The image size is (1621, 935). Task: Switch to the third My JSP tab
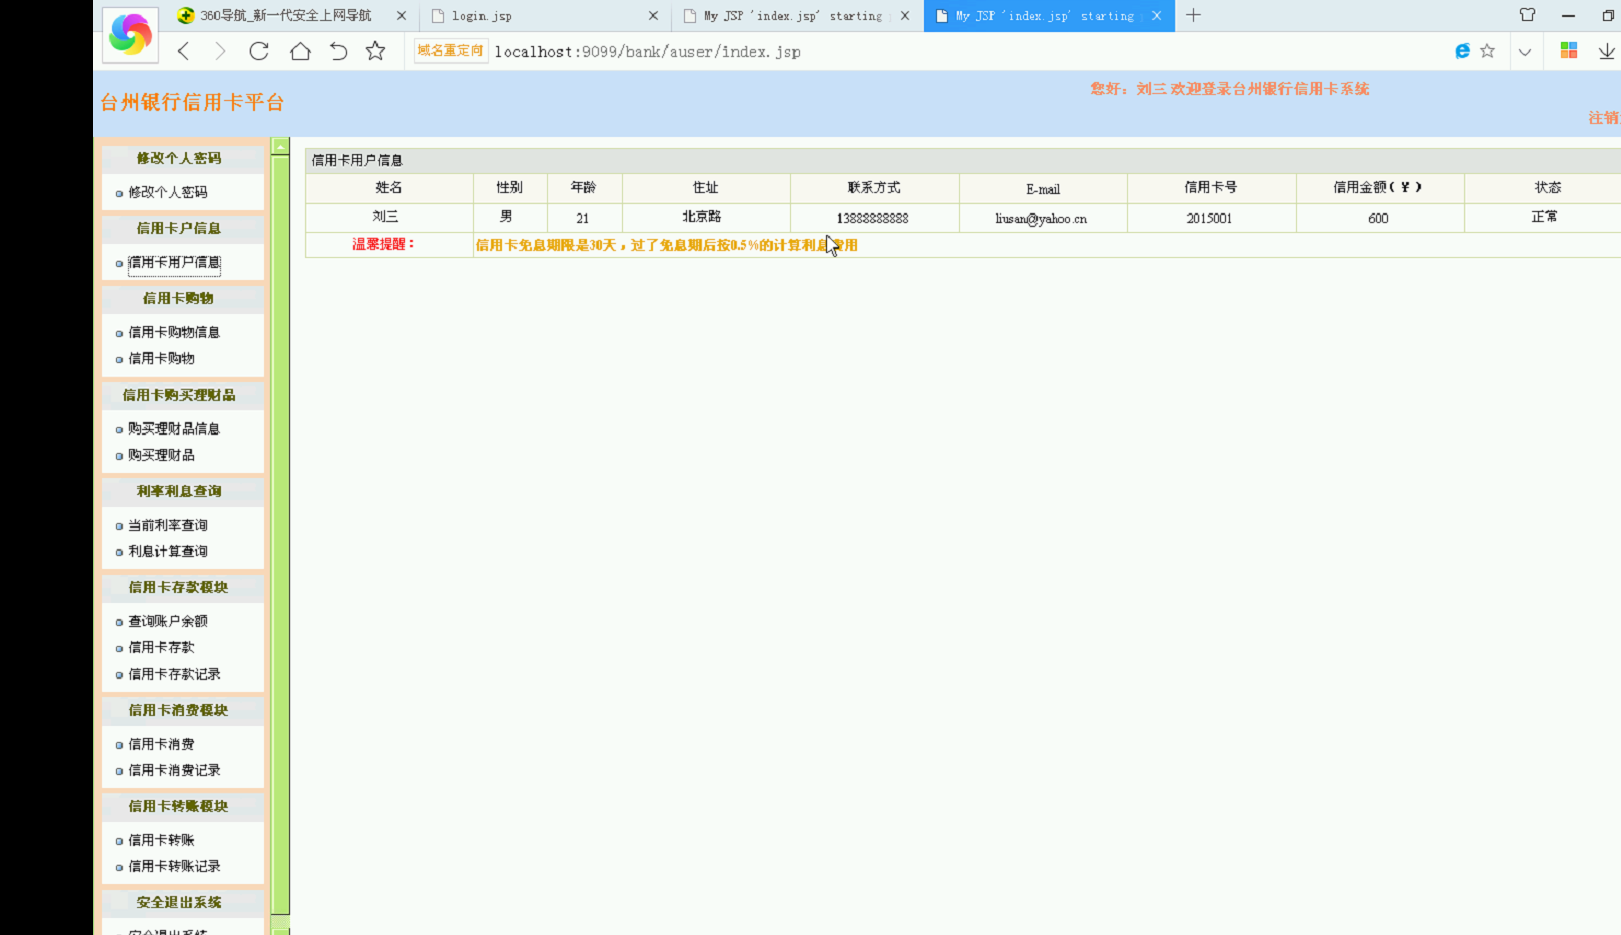click(797, 16)
